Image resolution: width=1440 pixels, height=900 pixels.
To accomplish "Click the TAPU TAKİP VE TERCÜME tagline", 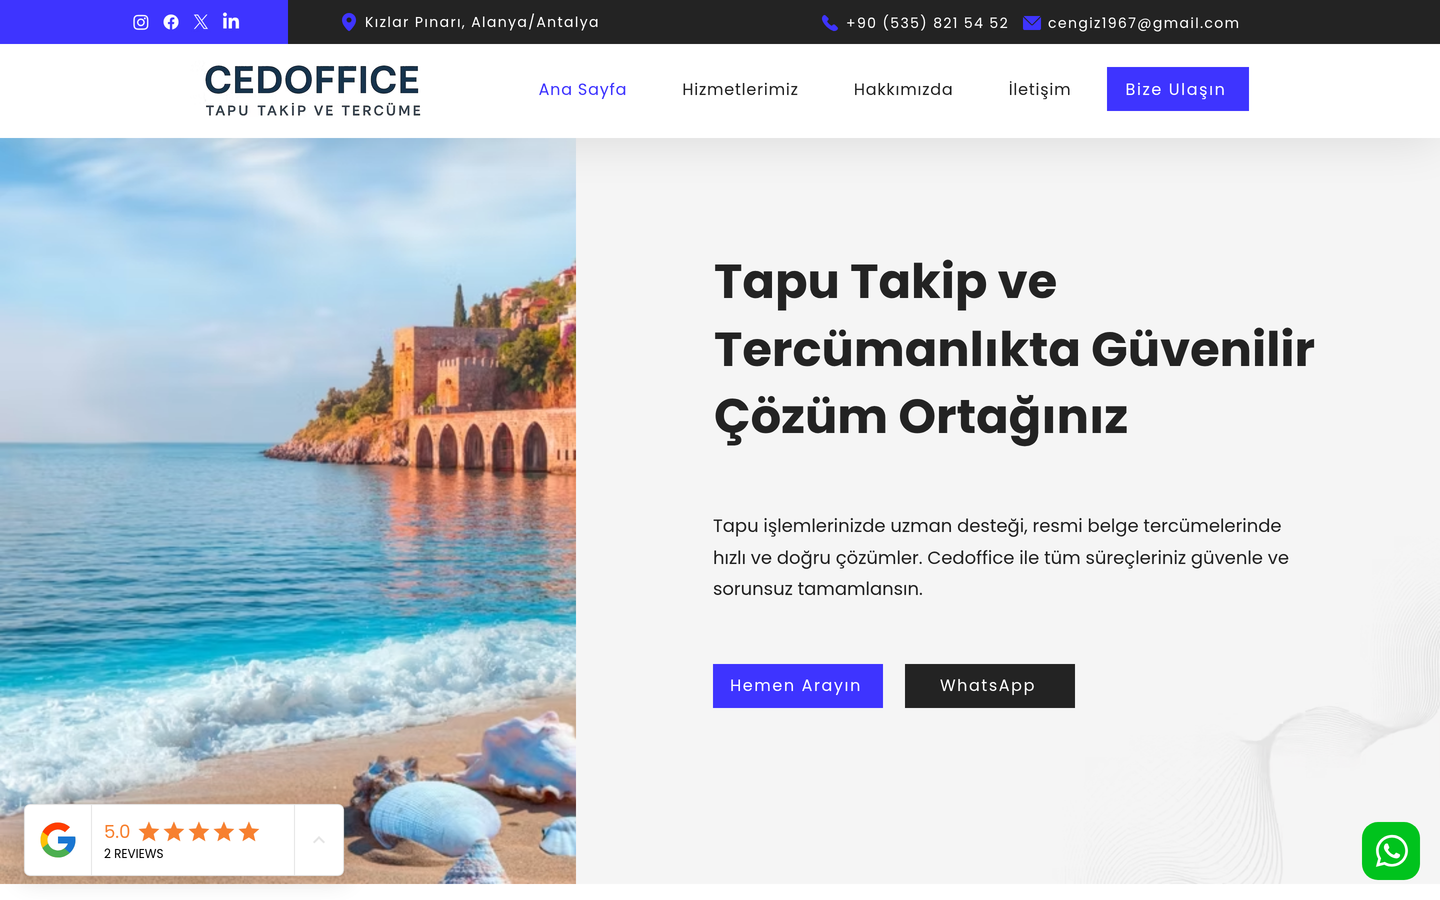I will 313,110.
